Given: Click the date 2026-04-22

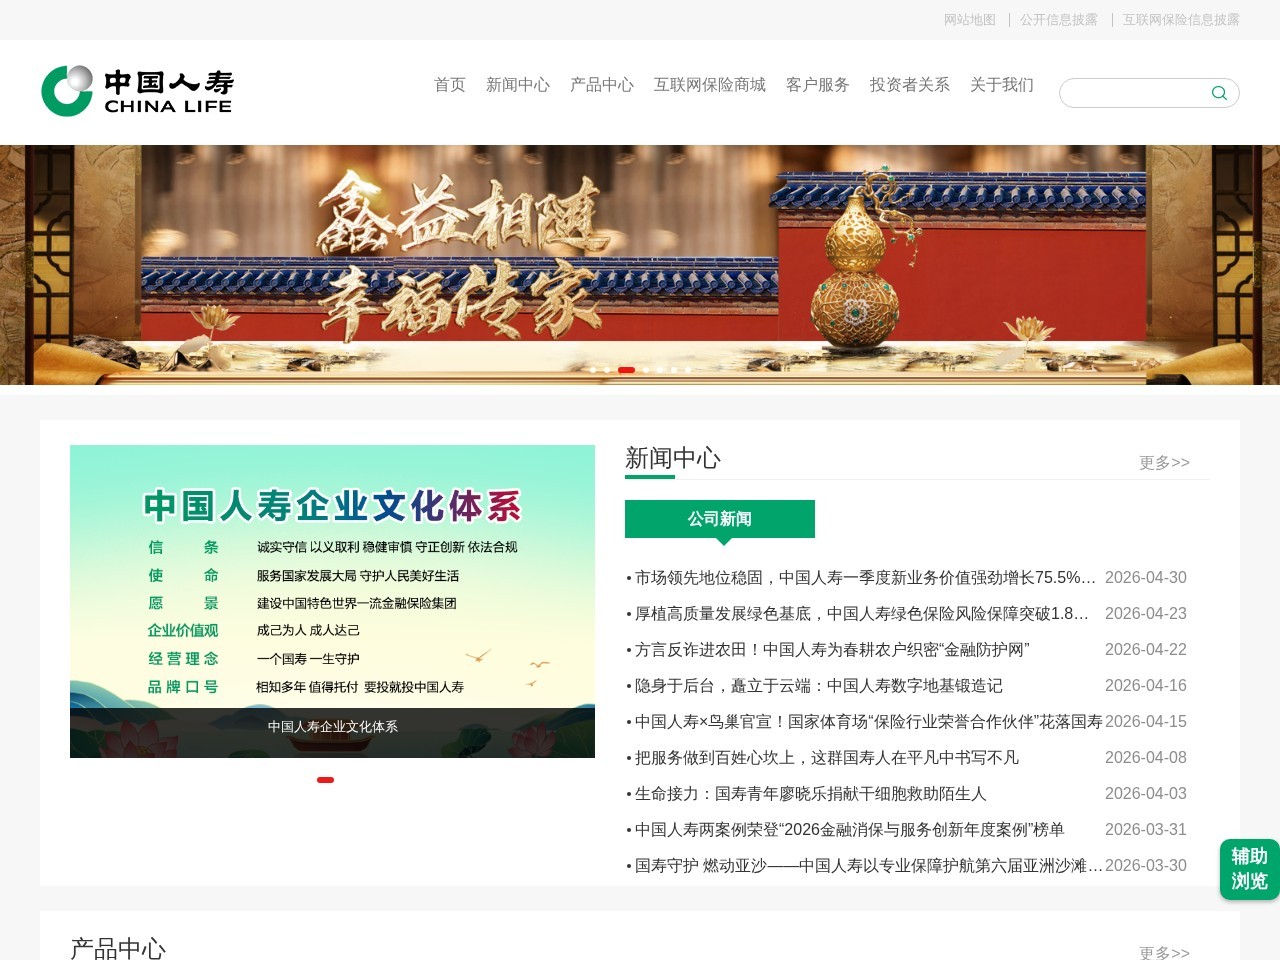Looking at the screenshot, I should coord(1146,649).
